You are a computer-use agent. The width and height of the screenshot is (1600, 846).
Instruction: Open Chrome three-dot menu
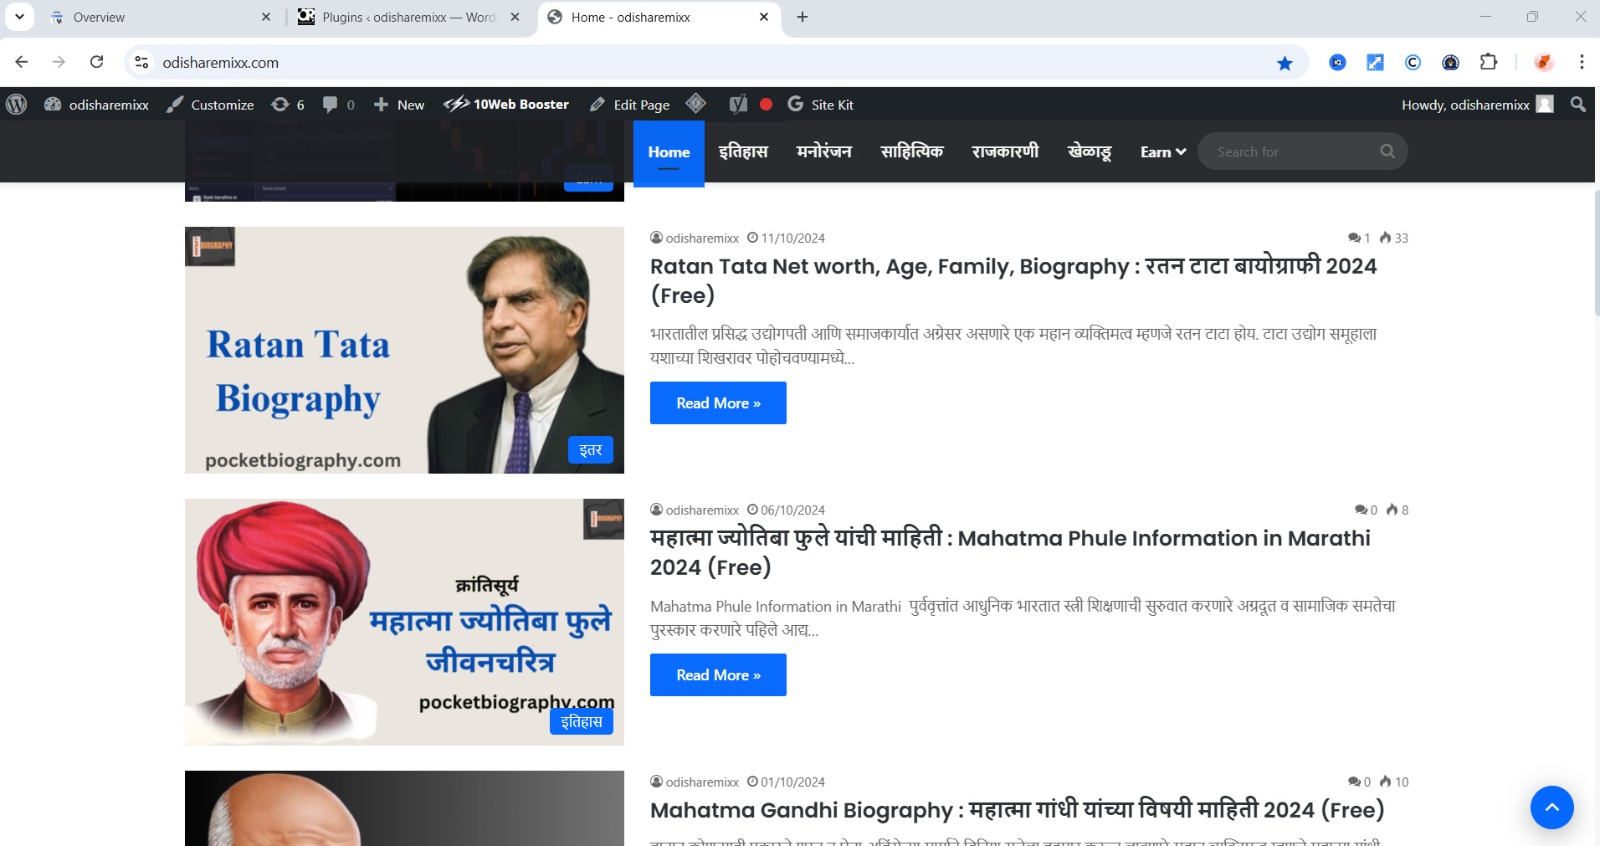1581,62
